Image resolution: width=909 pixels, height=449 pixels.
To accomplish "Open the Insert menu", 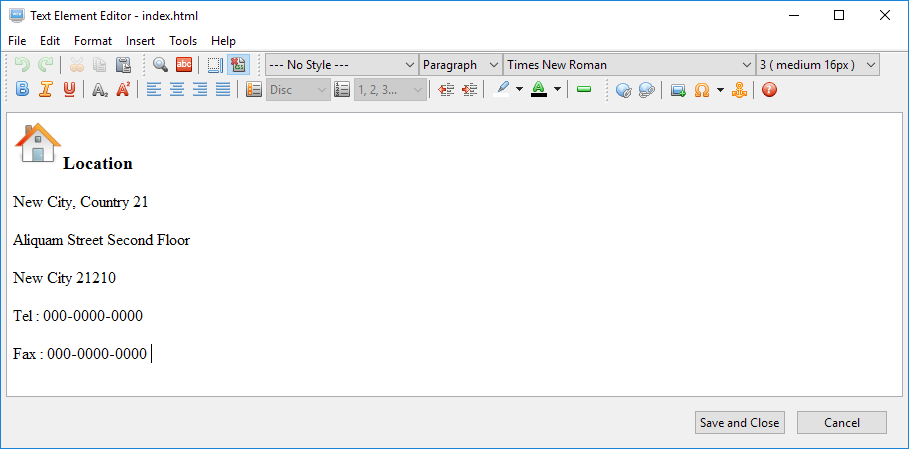I will (x=140, y=41).
